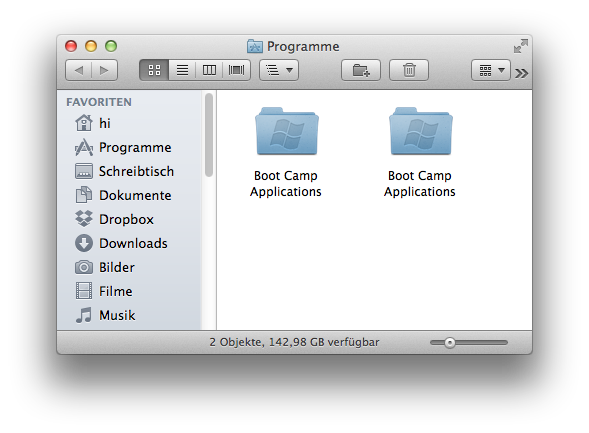Image resolution: width=589 pixels, height=433 pixels.
Task: Open the hi home folder in sidebar
Action: pos(129,123)
